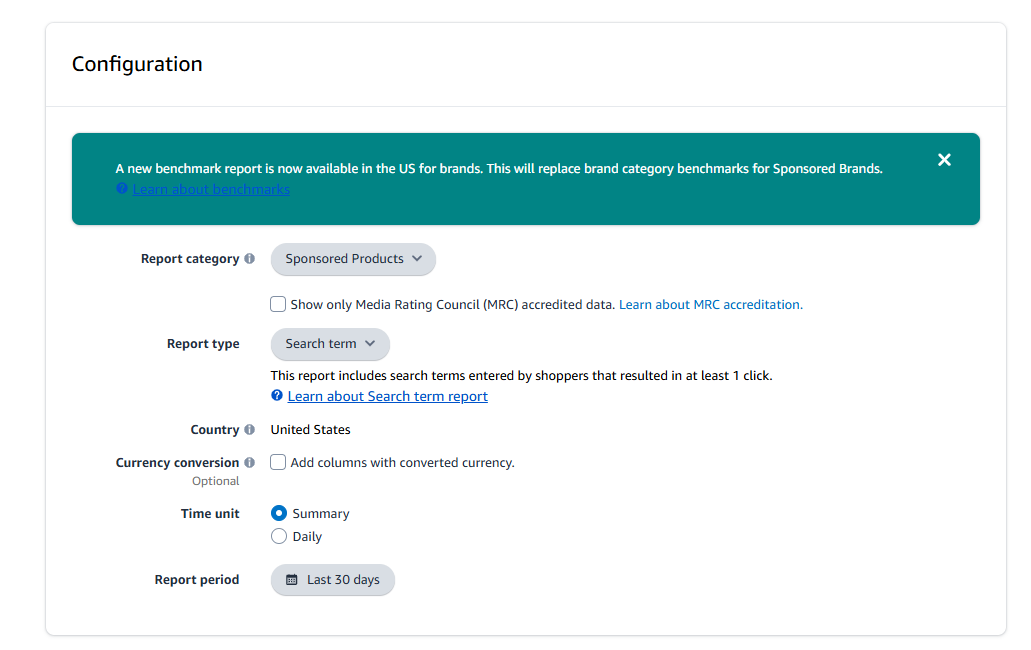Screen dimensions: 1031x650
Task: Open the Last 30 days report period picker
Action: pyautogui.click(x=333, y=580)
